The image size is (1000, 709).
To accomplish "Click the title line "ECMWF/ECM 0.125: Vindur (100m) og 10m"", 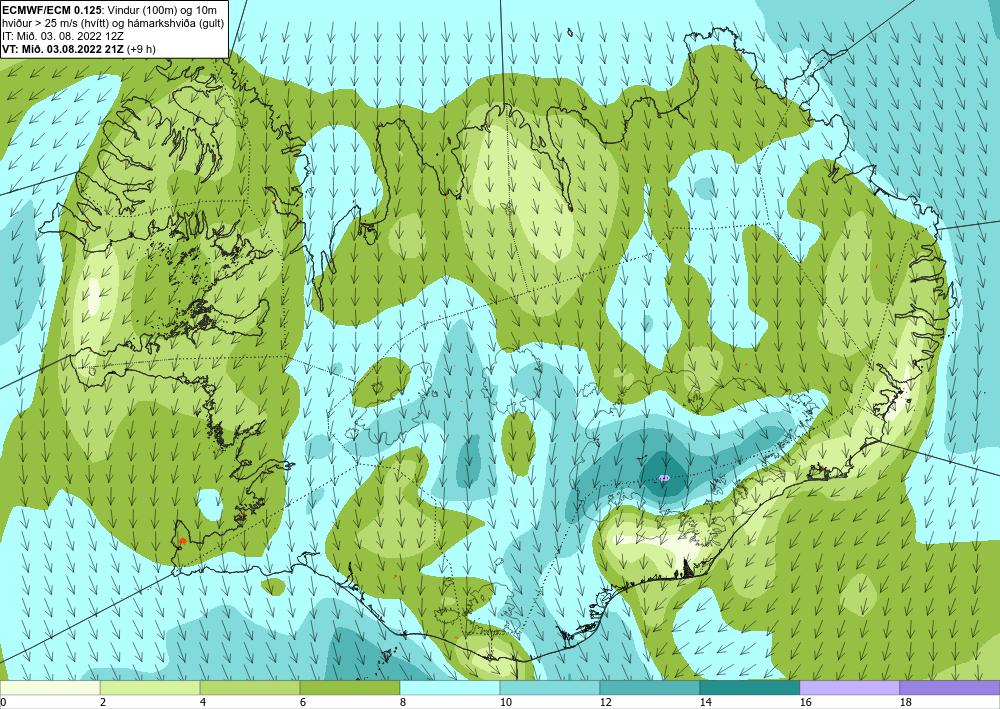I will (109, 10).
